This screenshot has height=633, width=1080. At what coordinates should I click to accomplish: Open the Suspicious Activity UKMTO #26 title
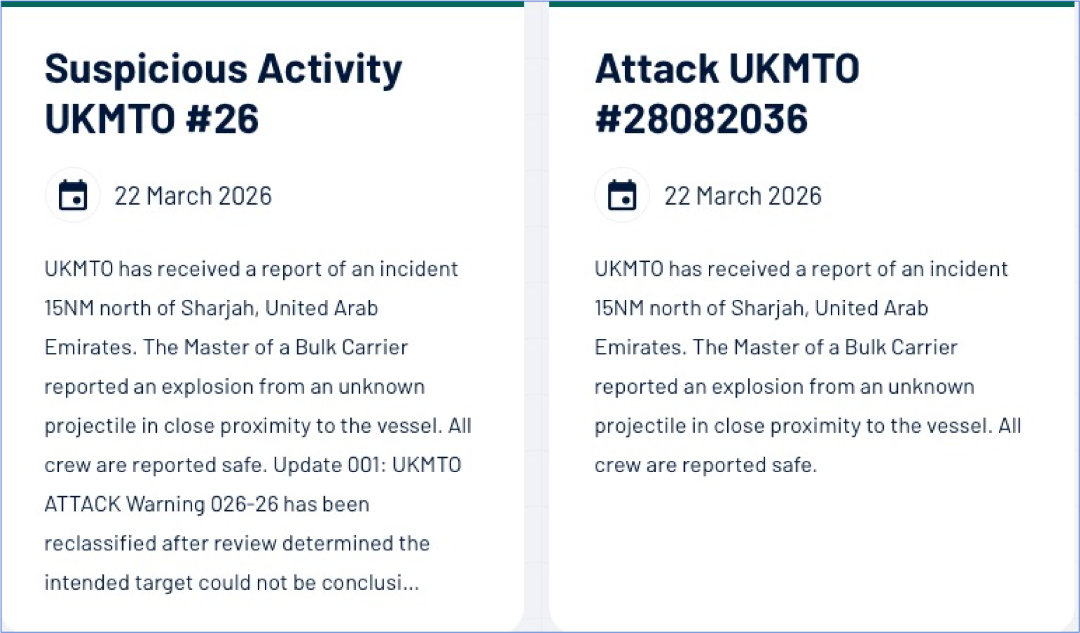tap(223, 94)
